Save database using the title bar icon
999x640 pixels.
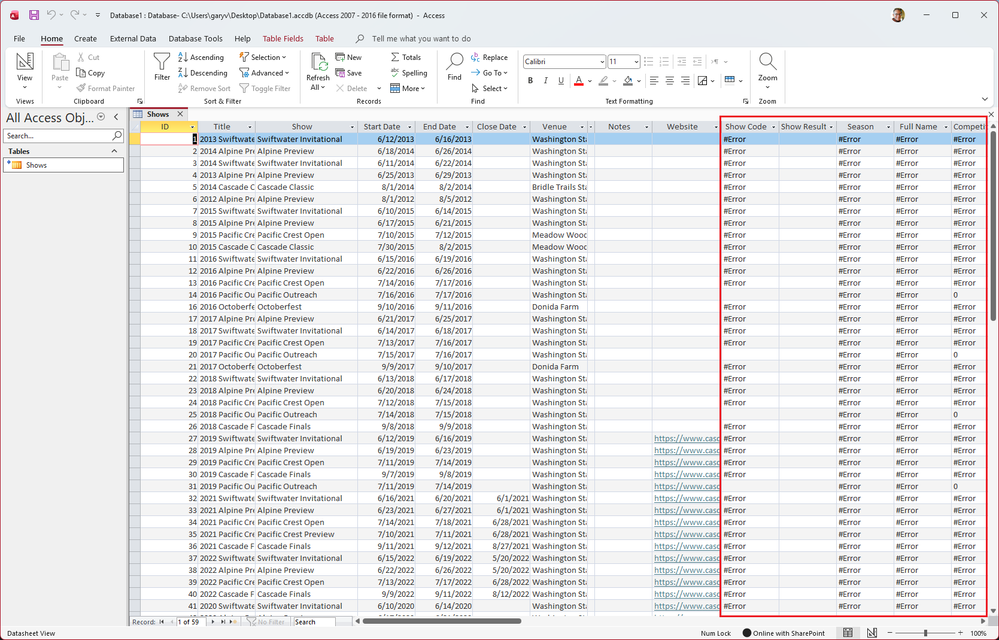(x=34, y=15)
